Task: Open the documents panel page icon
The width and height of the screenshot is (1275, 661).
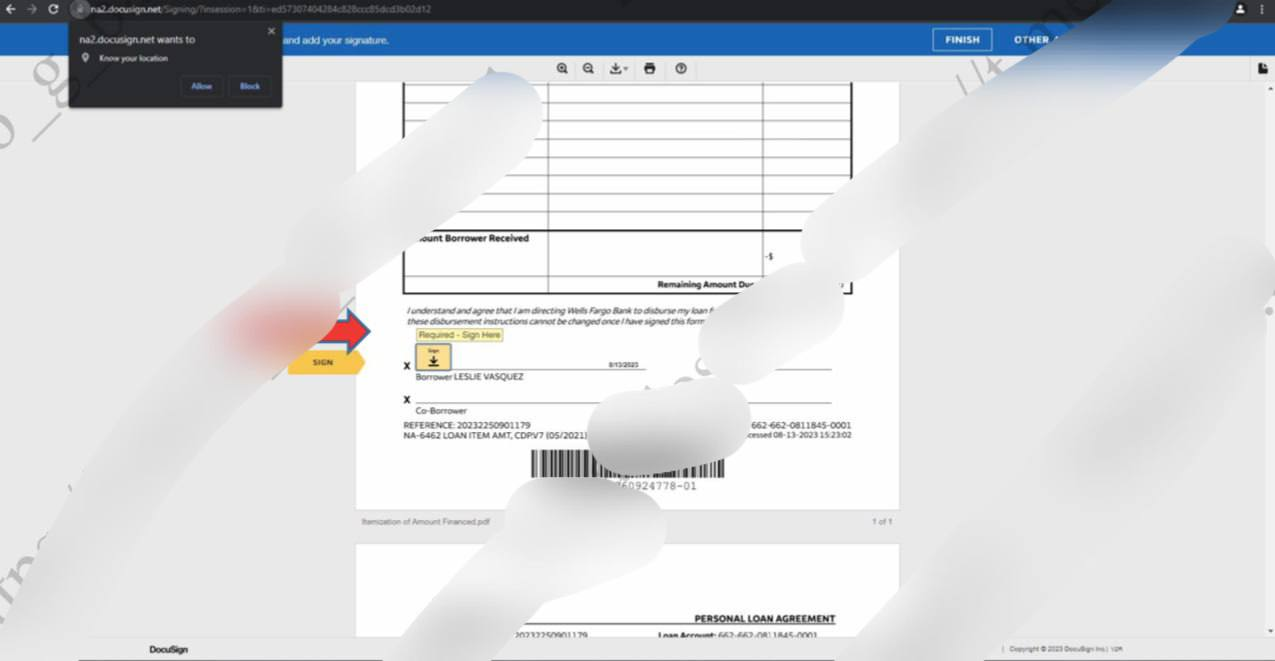Action: (x=1262, y=68)
